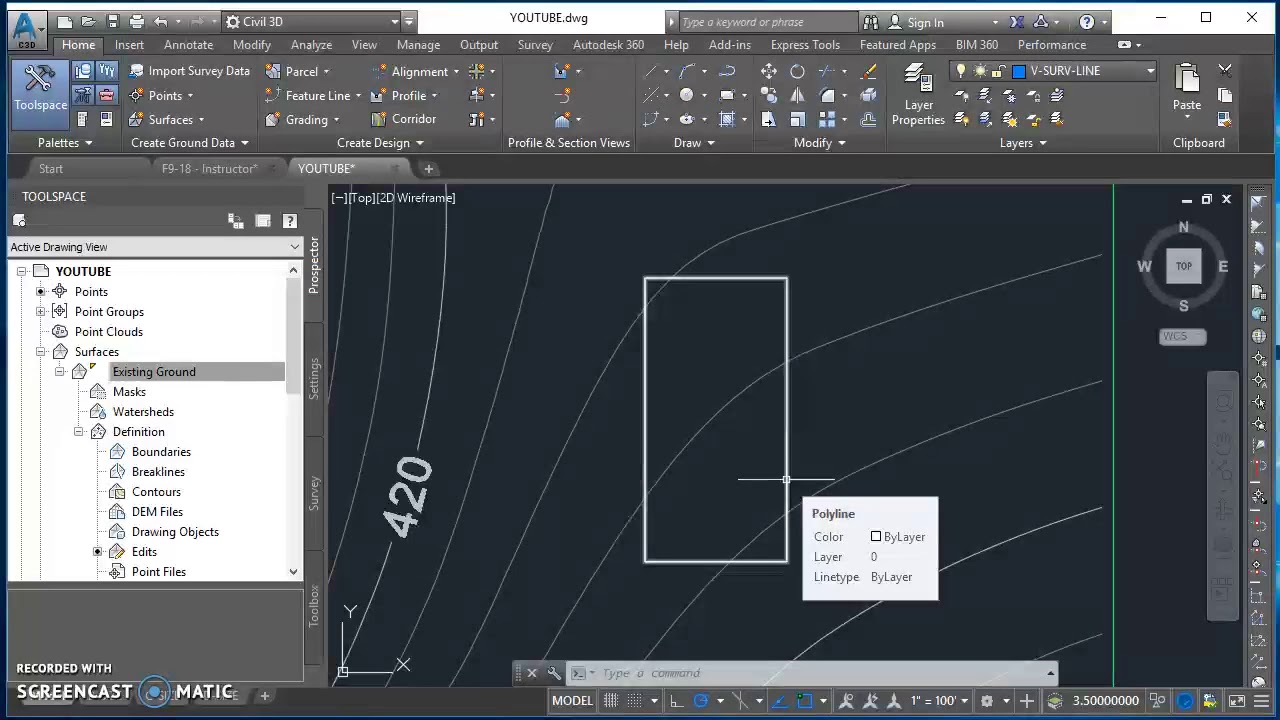The width and height of the screenshot is (1280, 720).
Task: Toggle grid display in status bar
Action: click(611, 701)
